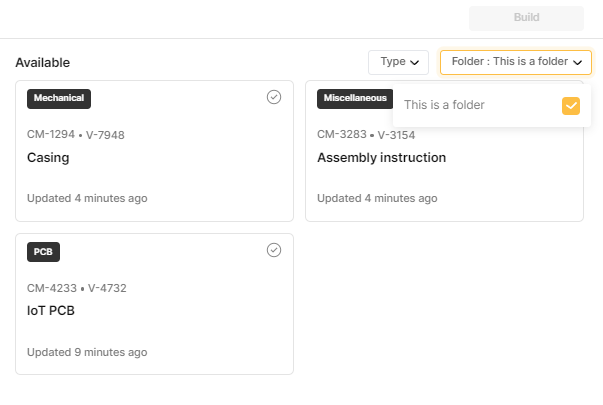Click 'Updated 9 minutes ago' on IoT PCB
The height and width of the screenshot is (405, 603).
coord(87,352)
